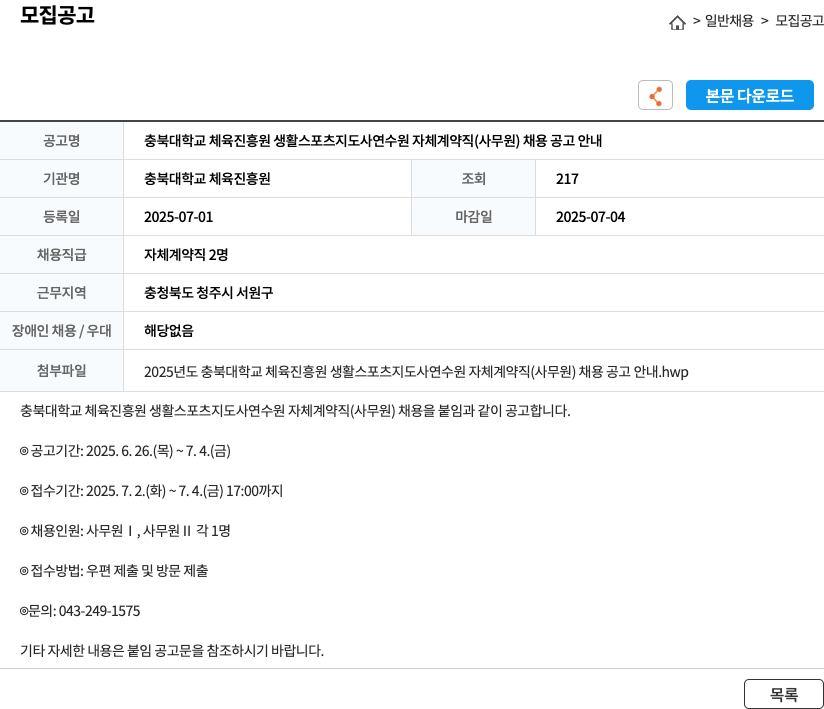This screenshot has height=709, width=824.
Task: Click the 근무지역 label cell
Action: pos(61,293)
